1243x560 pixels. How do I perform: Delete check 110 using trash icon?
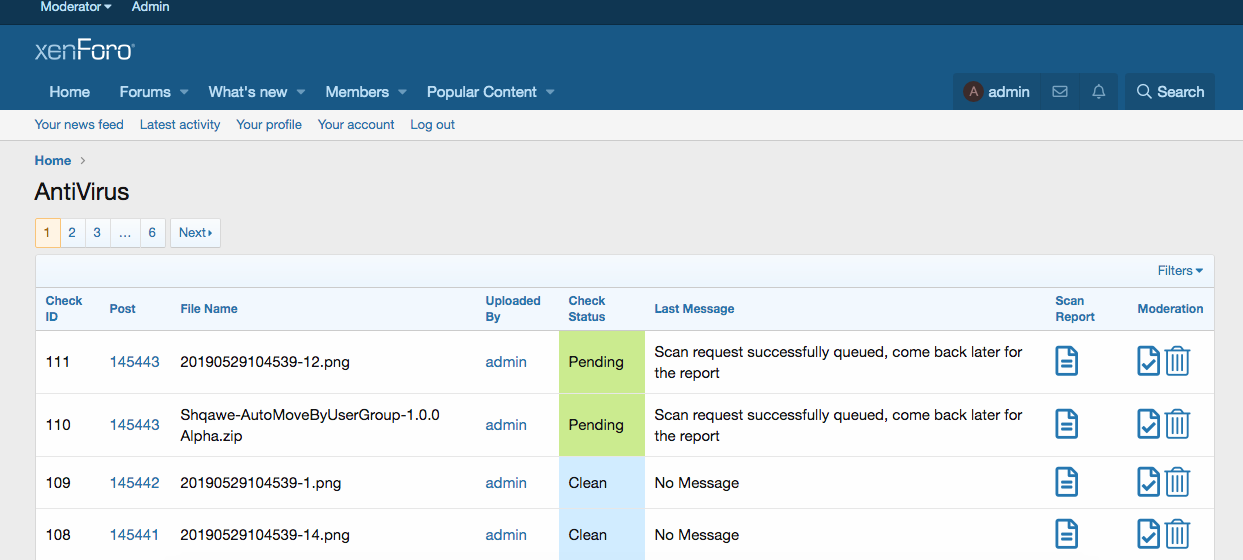tap(1177, 424)
